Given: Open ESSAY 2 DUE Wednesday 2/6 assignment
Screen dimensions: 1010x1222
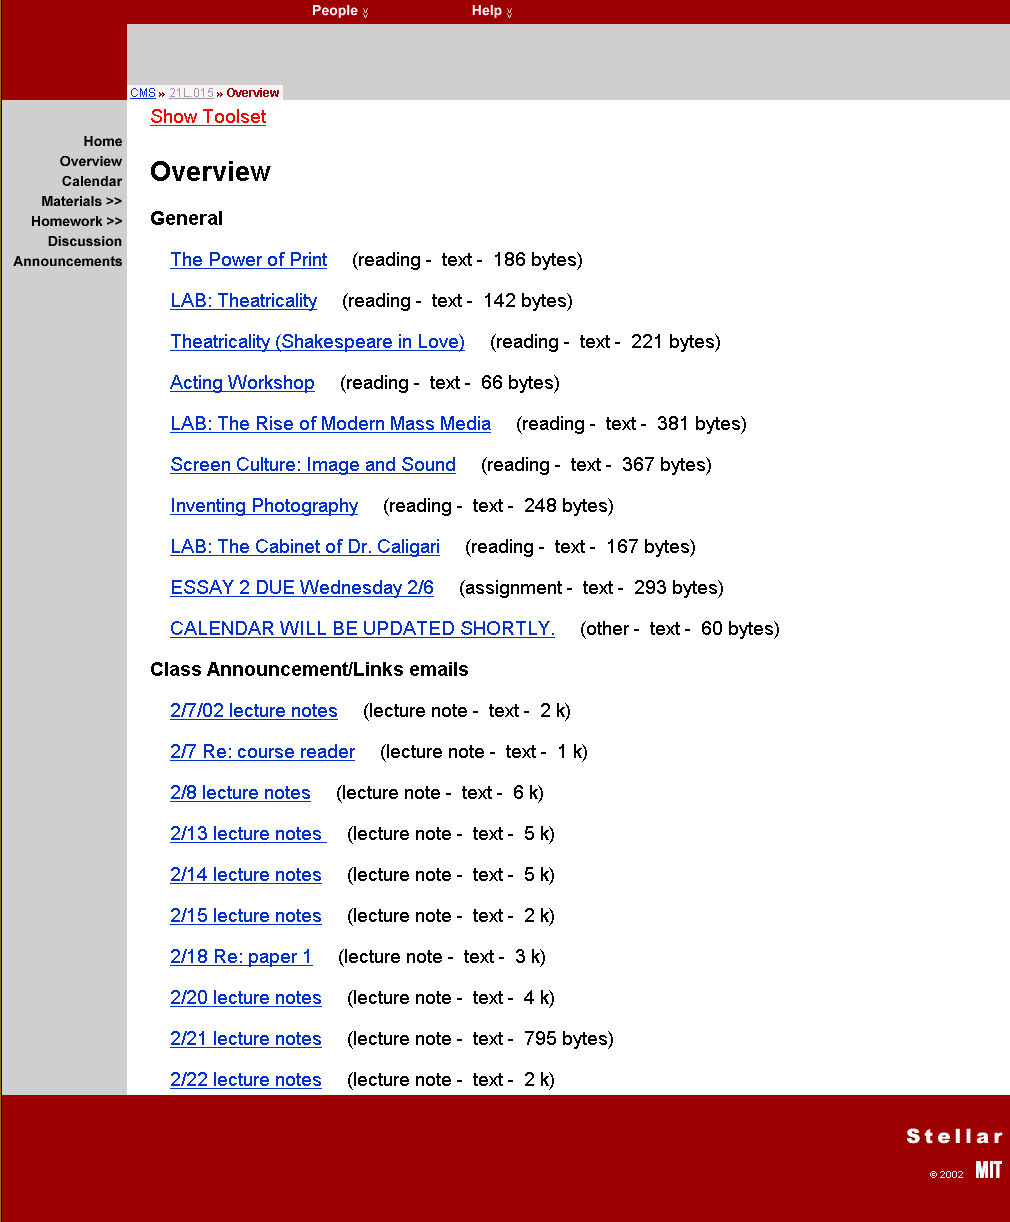Looking at the screenshot, I should coord(302,588).
